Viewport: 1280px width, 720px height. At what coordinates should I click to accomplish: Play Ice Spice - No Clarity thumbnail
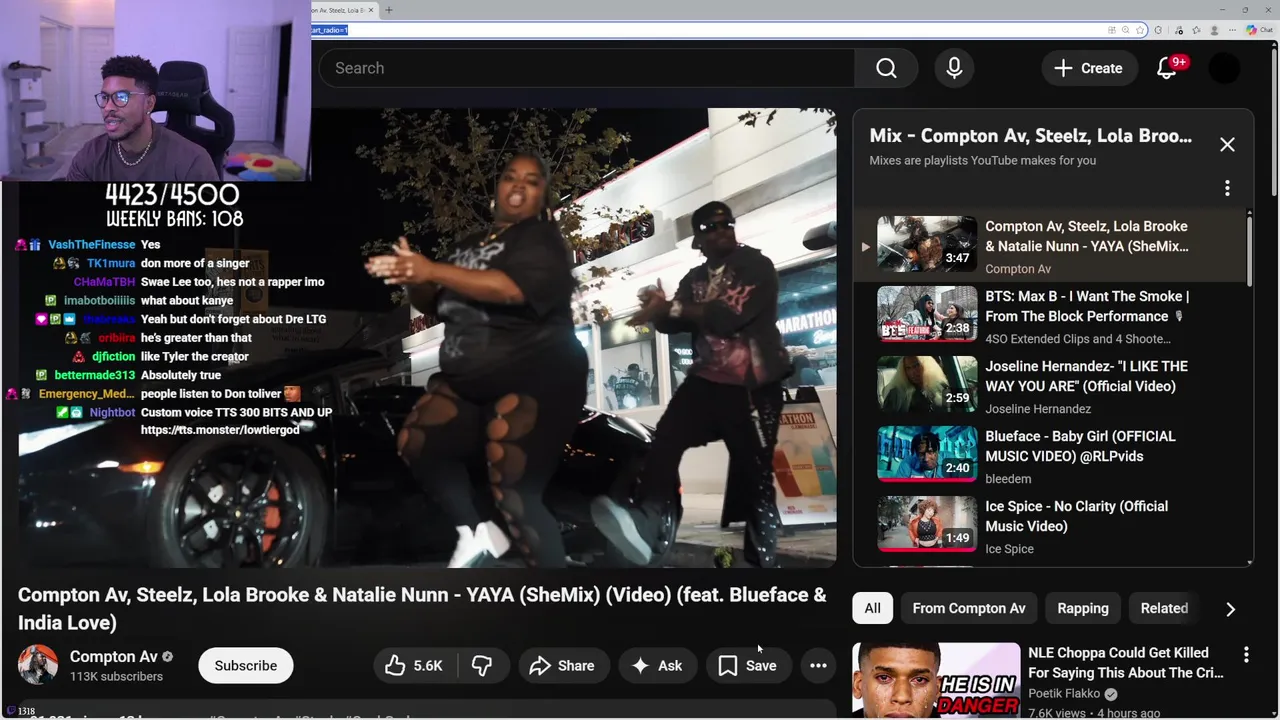pos(927,524)
